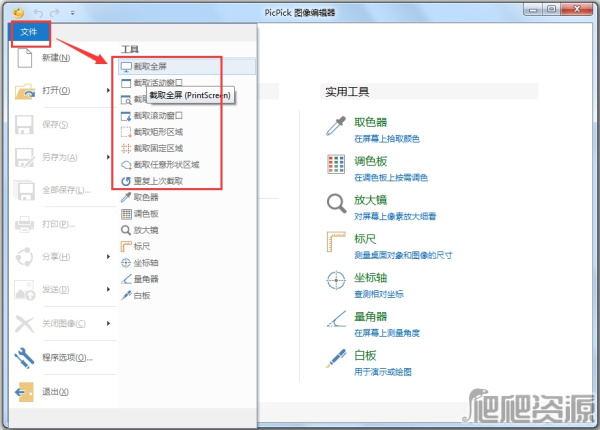Open the 量角器 heading link
Screen dimensions: 600x430
coord(370,317)
